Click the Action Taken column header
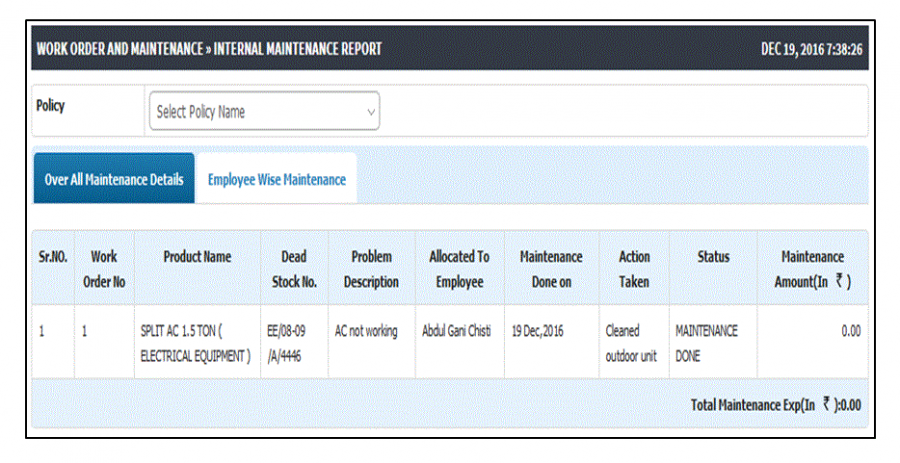The height and width of the screenshot is (463, 900). (x=634, y=269)
